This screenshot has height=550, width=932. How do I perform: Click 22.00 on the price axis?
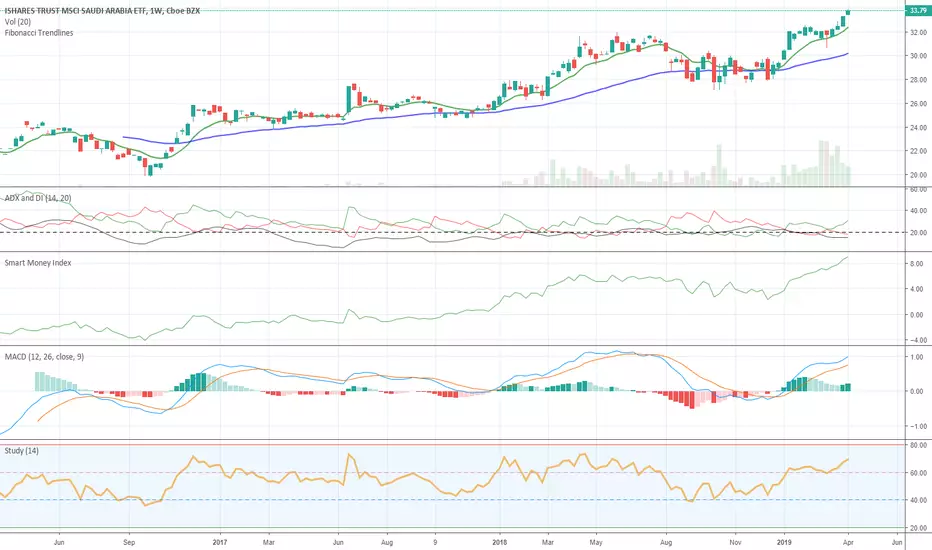[918, 151]
